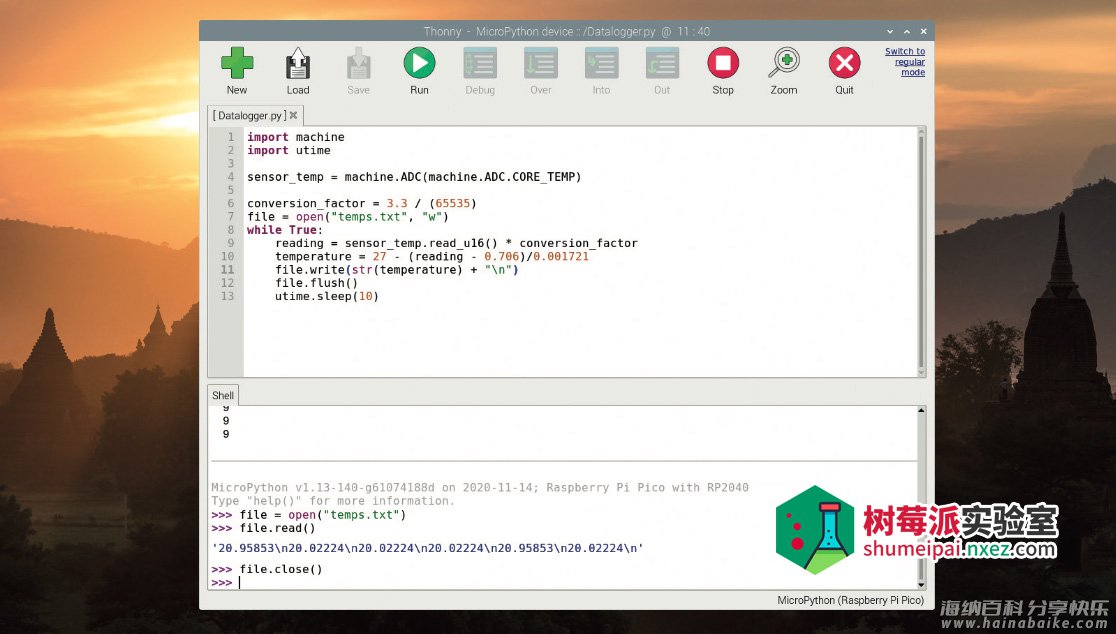This screenshot has width=1116, height=634.
Task: Start the Debug tool
Action: click(480, 70)
